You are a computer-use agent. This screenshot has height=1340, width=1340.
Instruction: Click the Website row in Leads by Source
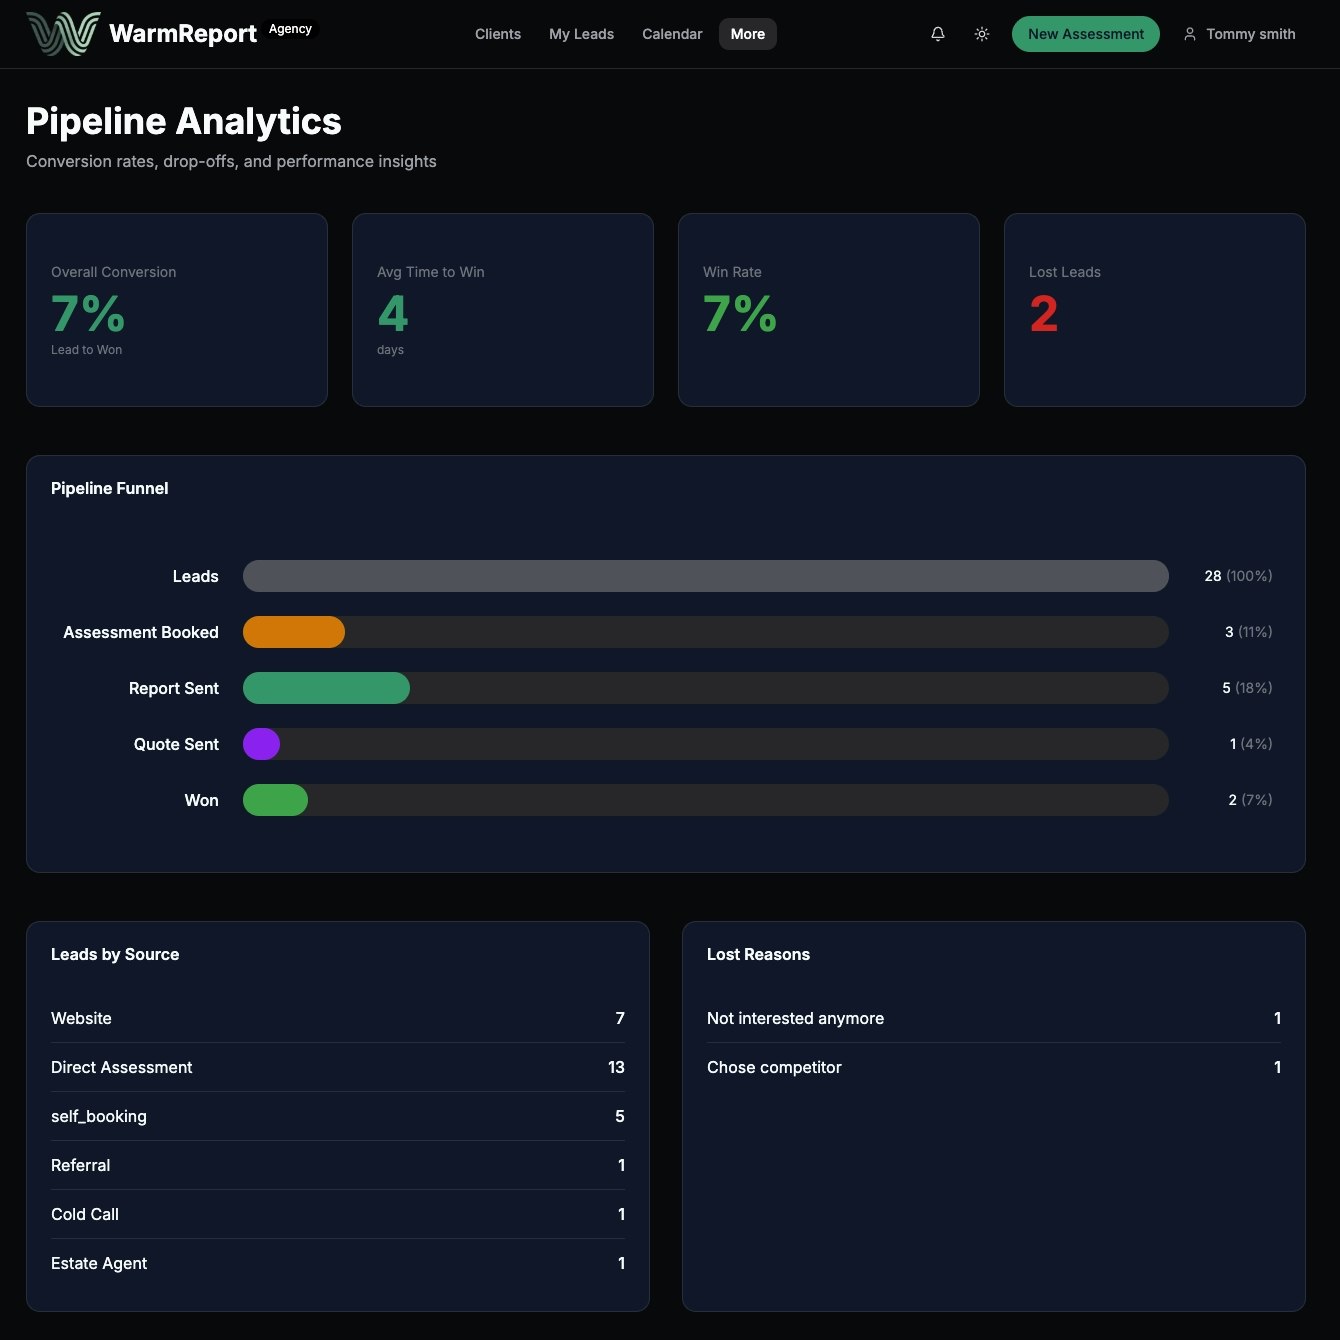point(337,1018)
